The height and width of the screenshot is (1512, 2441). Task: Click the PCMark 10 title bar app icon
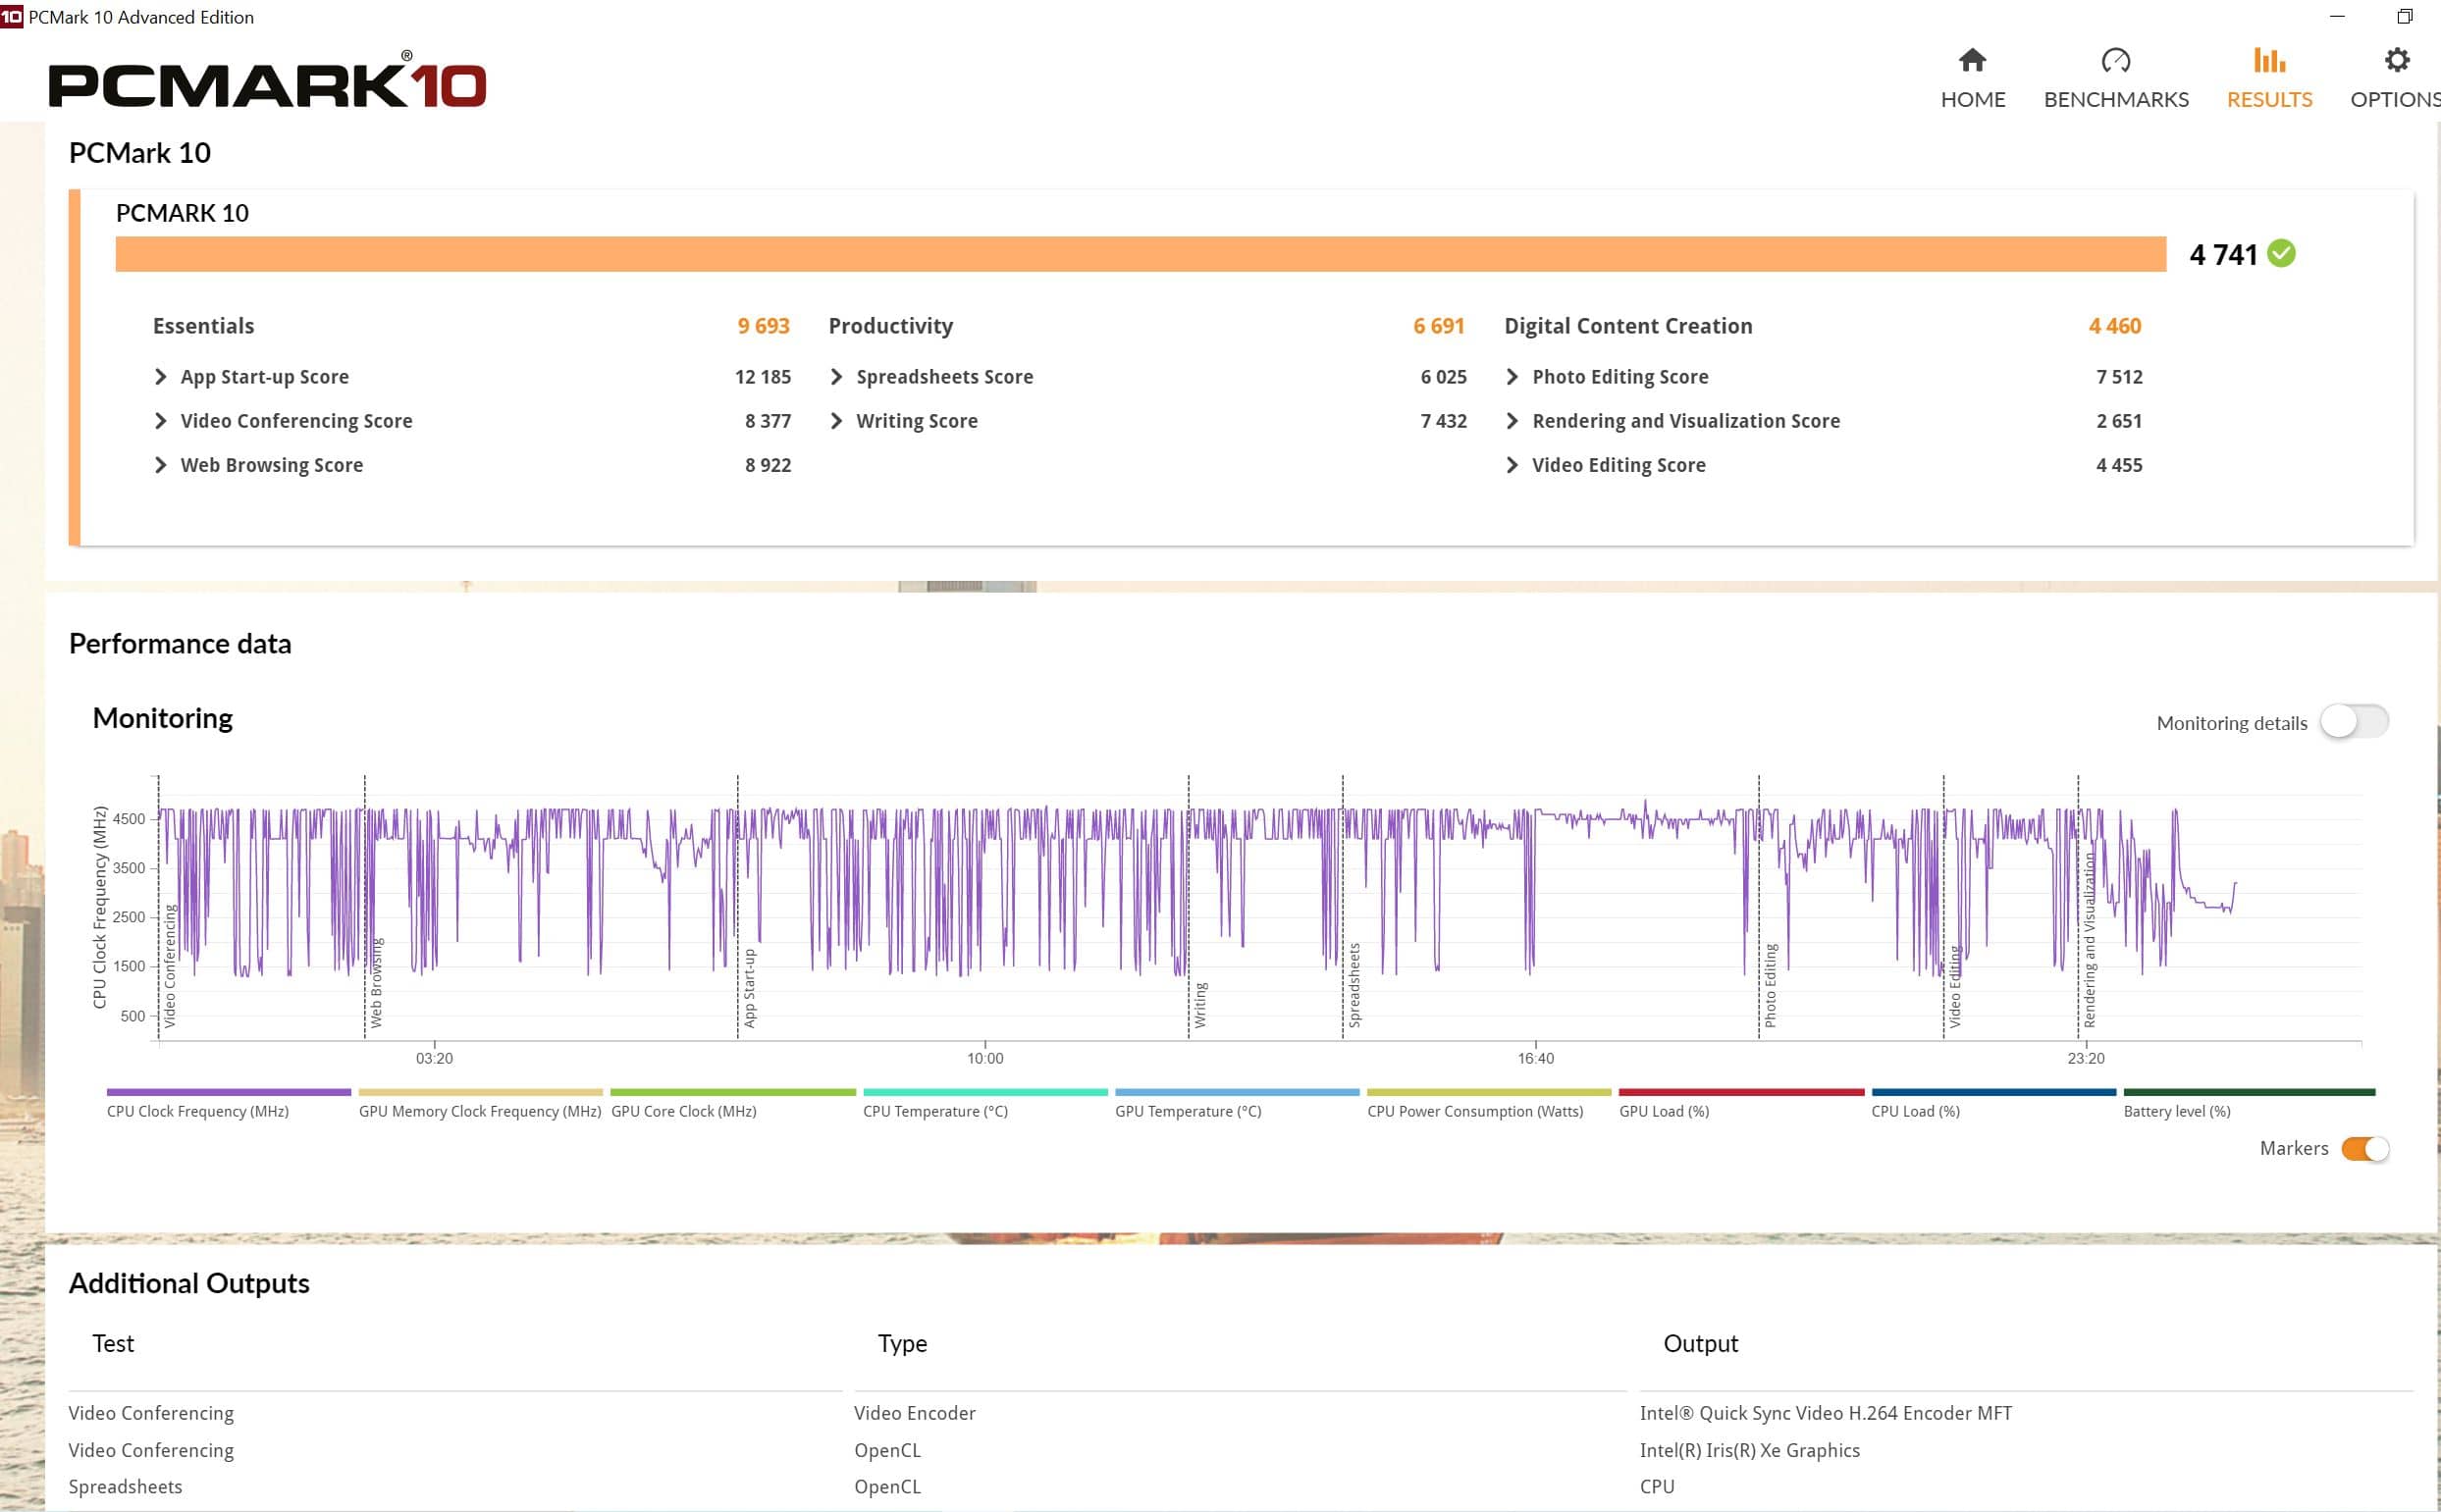coord(11,16)
